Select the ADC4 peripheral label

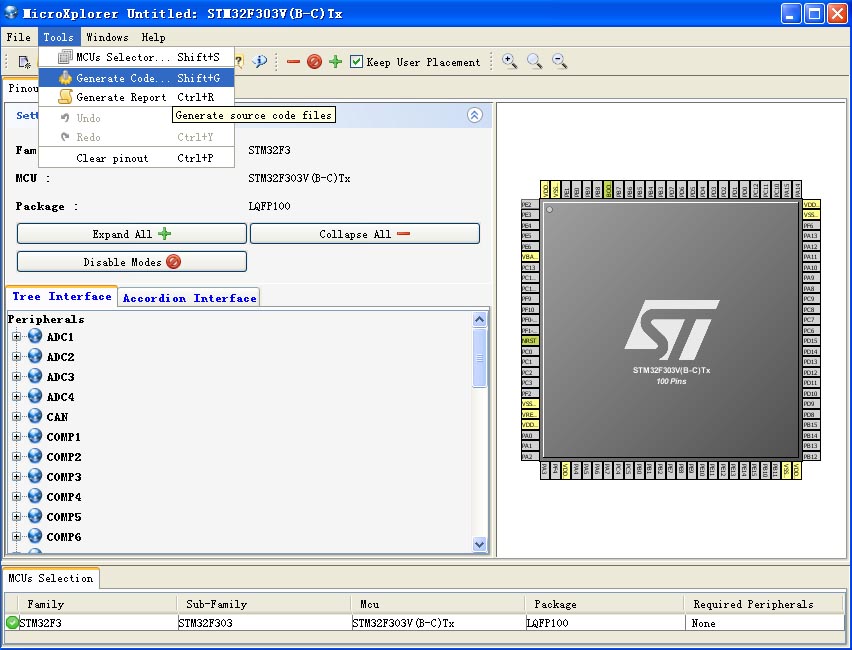pos(60,397)
